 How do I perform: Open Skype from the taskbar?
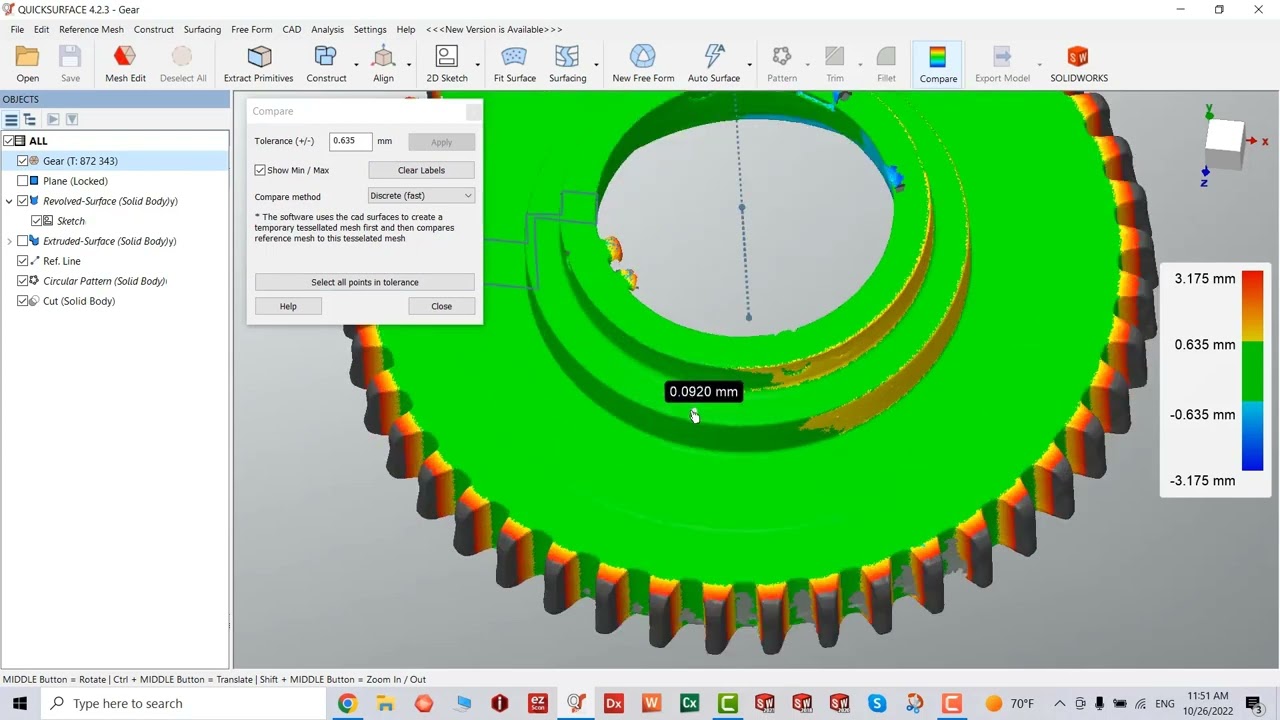tap(877, 703)
